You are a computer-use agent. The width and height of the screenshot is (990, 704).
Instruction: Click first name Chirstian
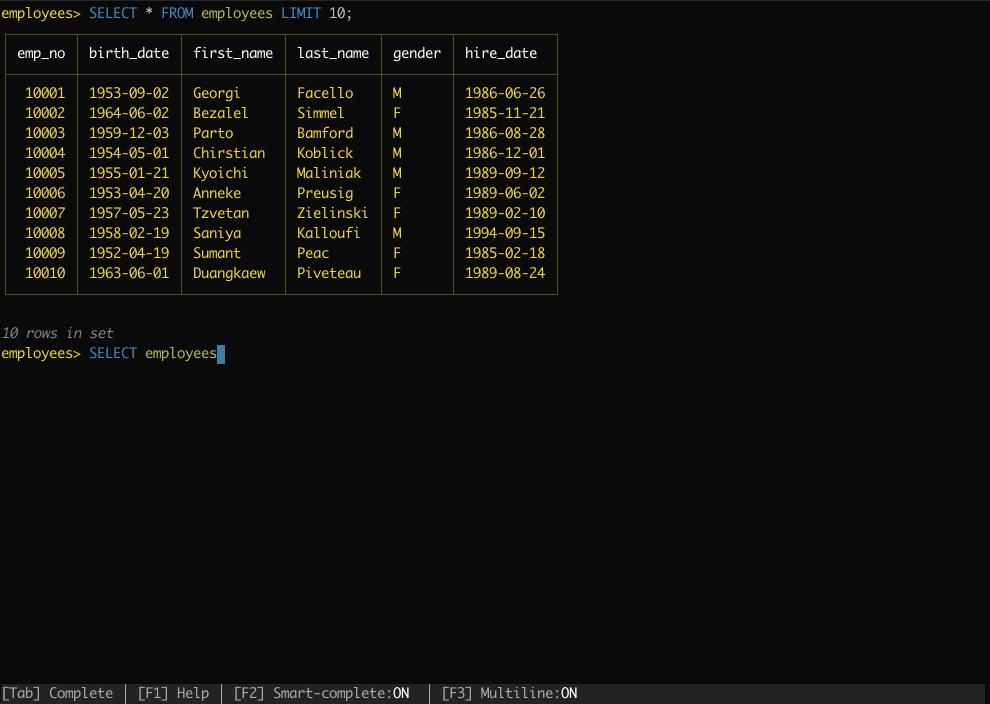229,153
